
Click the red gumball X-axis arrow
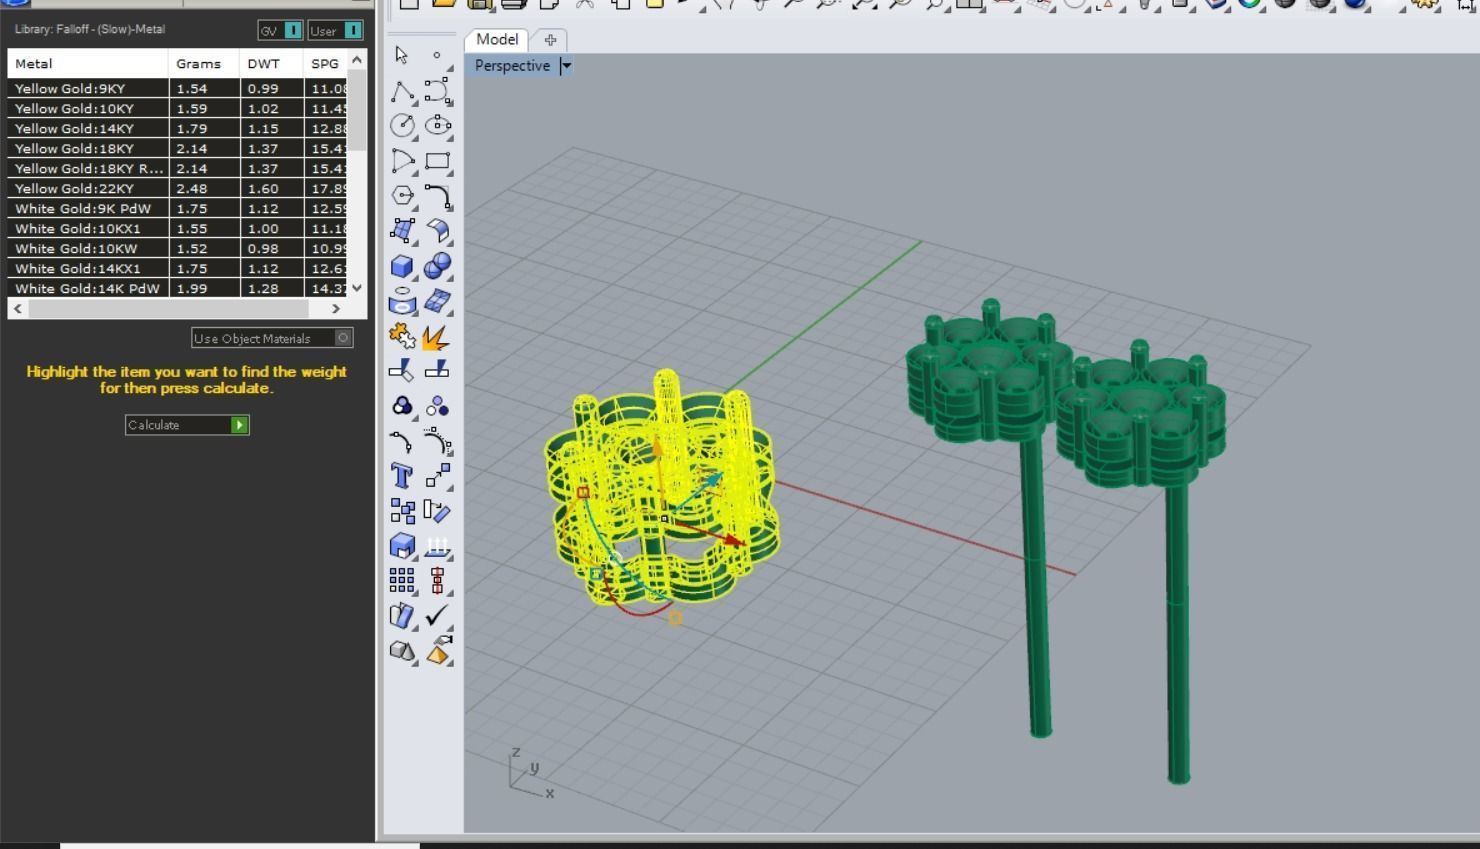tap(734, 540)
